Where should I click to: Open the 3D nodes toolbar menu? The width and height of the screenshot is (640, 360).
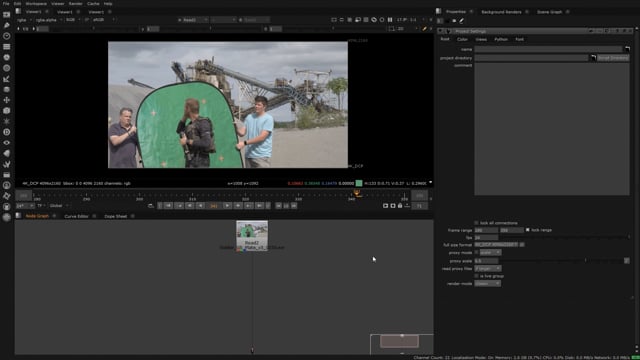click(7, 111)
